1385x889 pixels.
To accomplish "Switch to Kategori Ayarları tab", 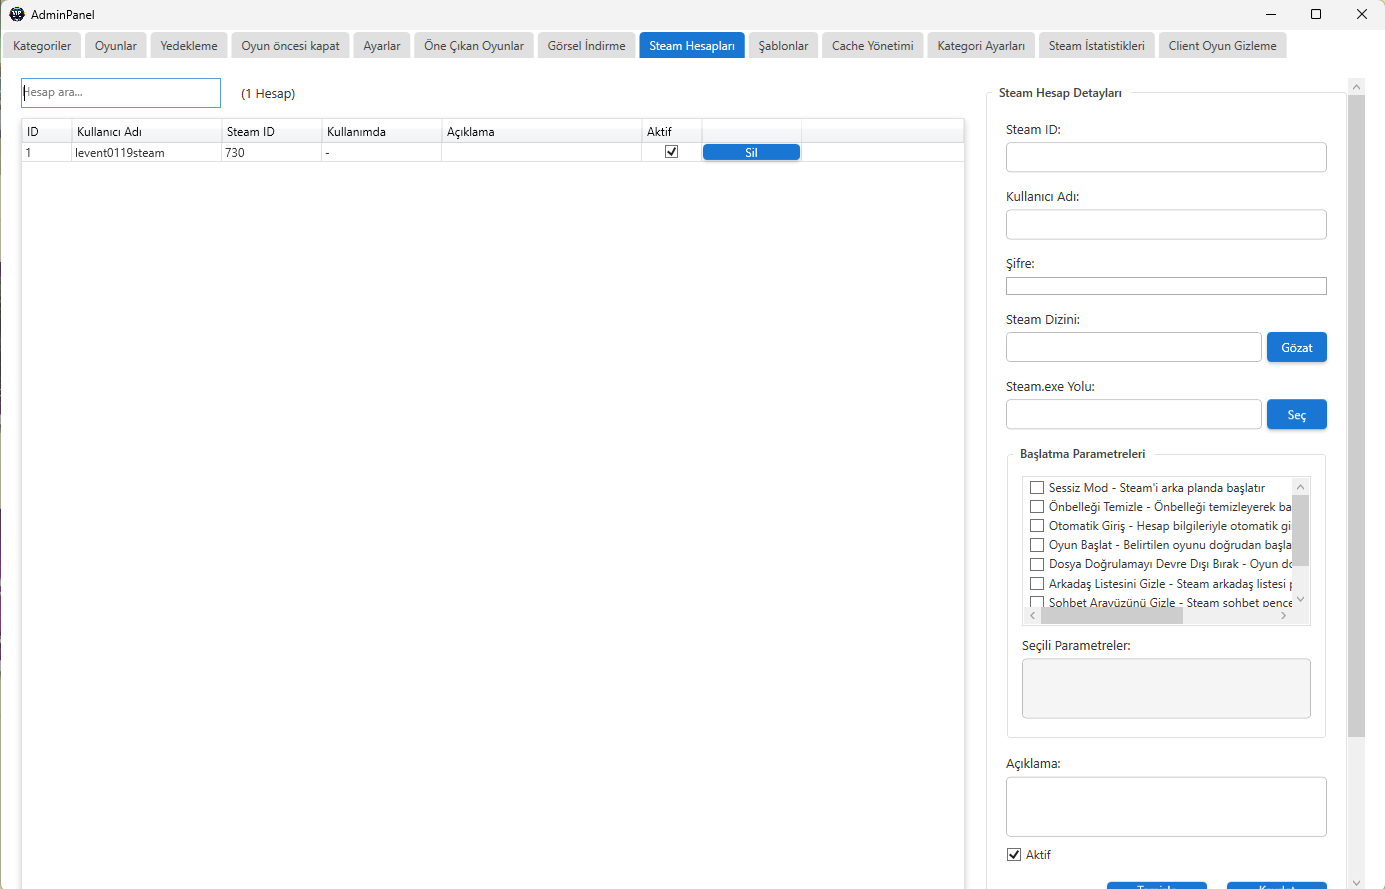I will pos(981,46).
